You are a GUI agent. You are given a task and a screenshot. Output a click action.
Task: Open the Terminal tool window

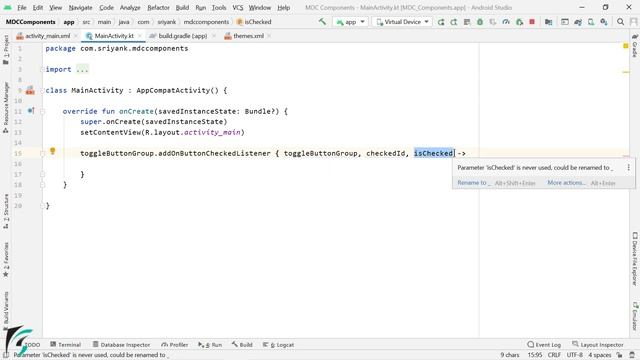(66, 344)
